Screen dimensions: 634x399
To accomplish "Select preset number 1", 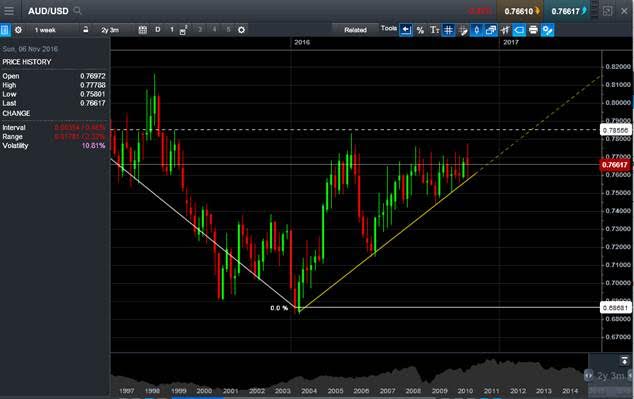I will click(x=172, y=30).
